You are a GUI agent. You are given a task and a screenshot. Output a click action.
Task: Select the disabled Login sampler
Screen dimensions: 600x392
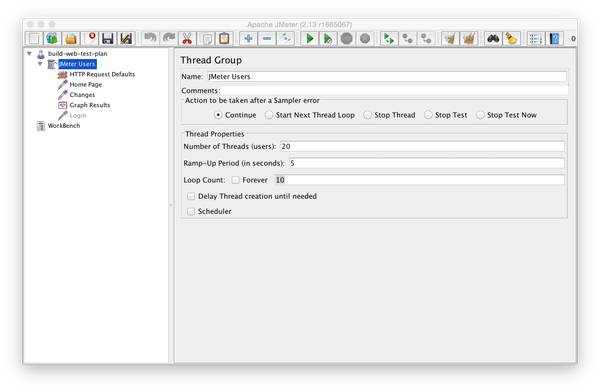[x=78, y=116]
